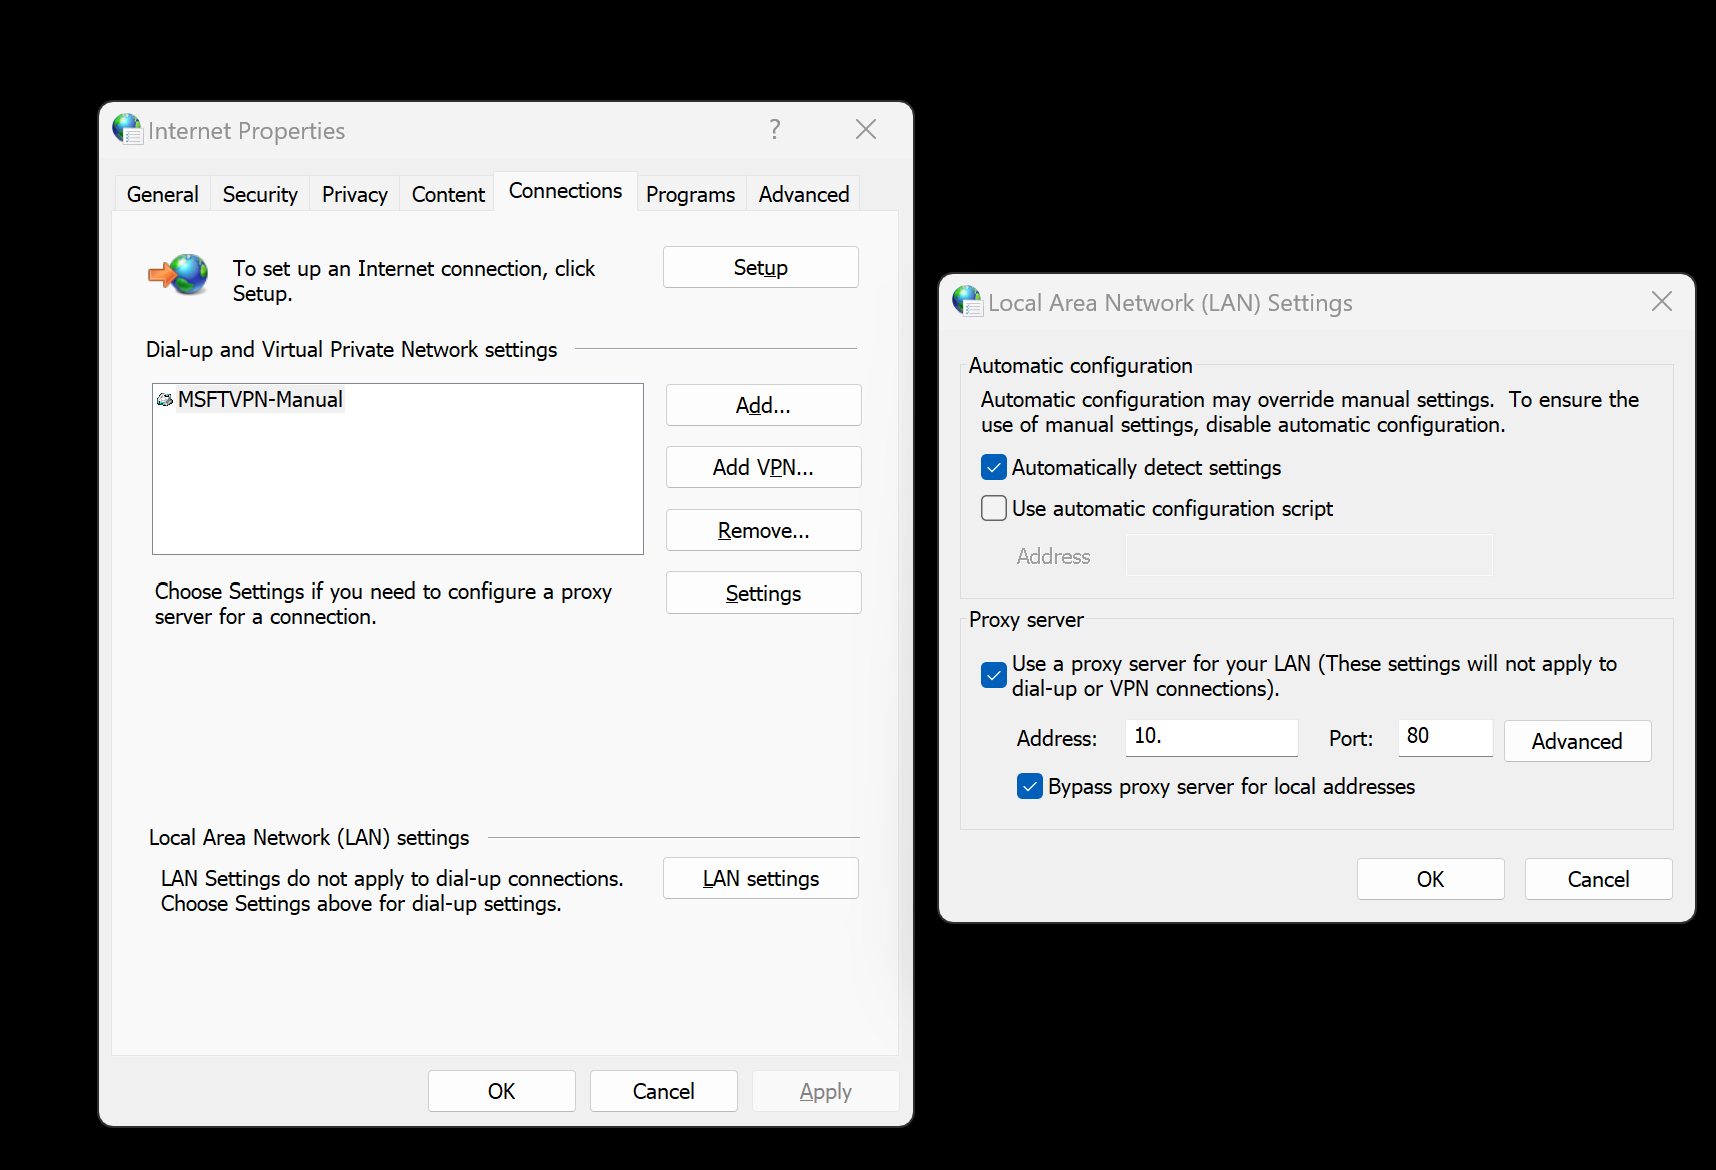Switch to the Advanced tab
The width and height of the screenshot is (1716, 1170).
pyautogui.click(x=804, y=194)
